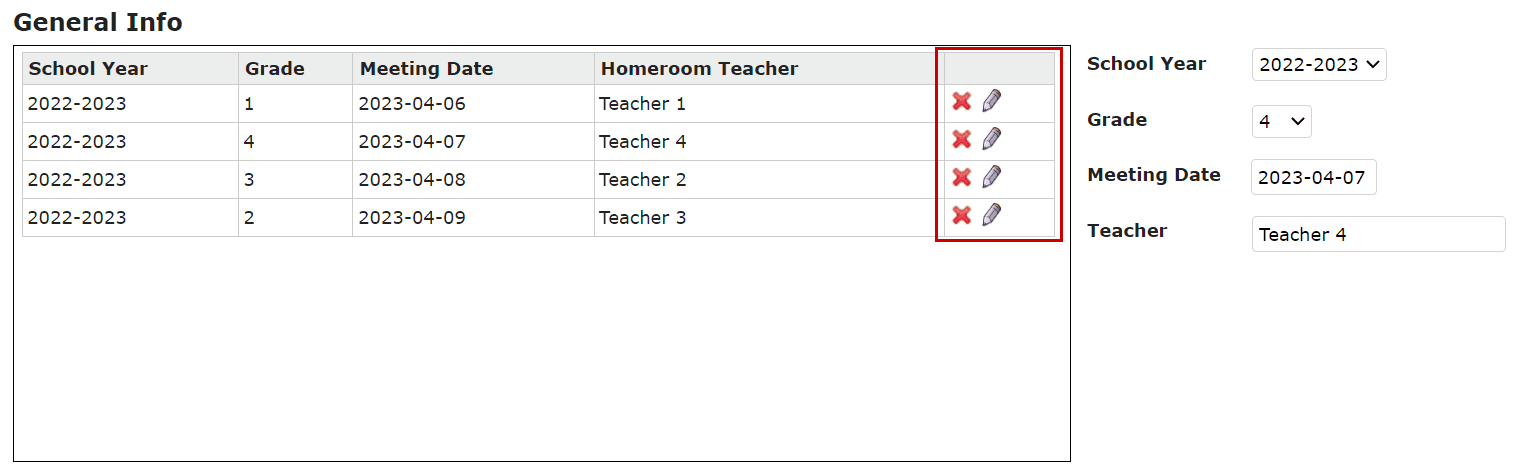This screenshot has height=476, width=1520.
Task: Select the 2023-04-09 meeting date cell
Action: click(x=473, y=218)
